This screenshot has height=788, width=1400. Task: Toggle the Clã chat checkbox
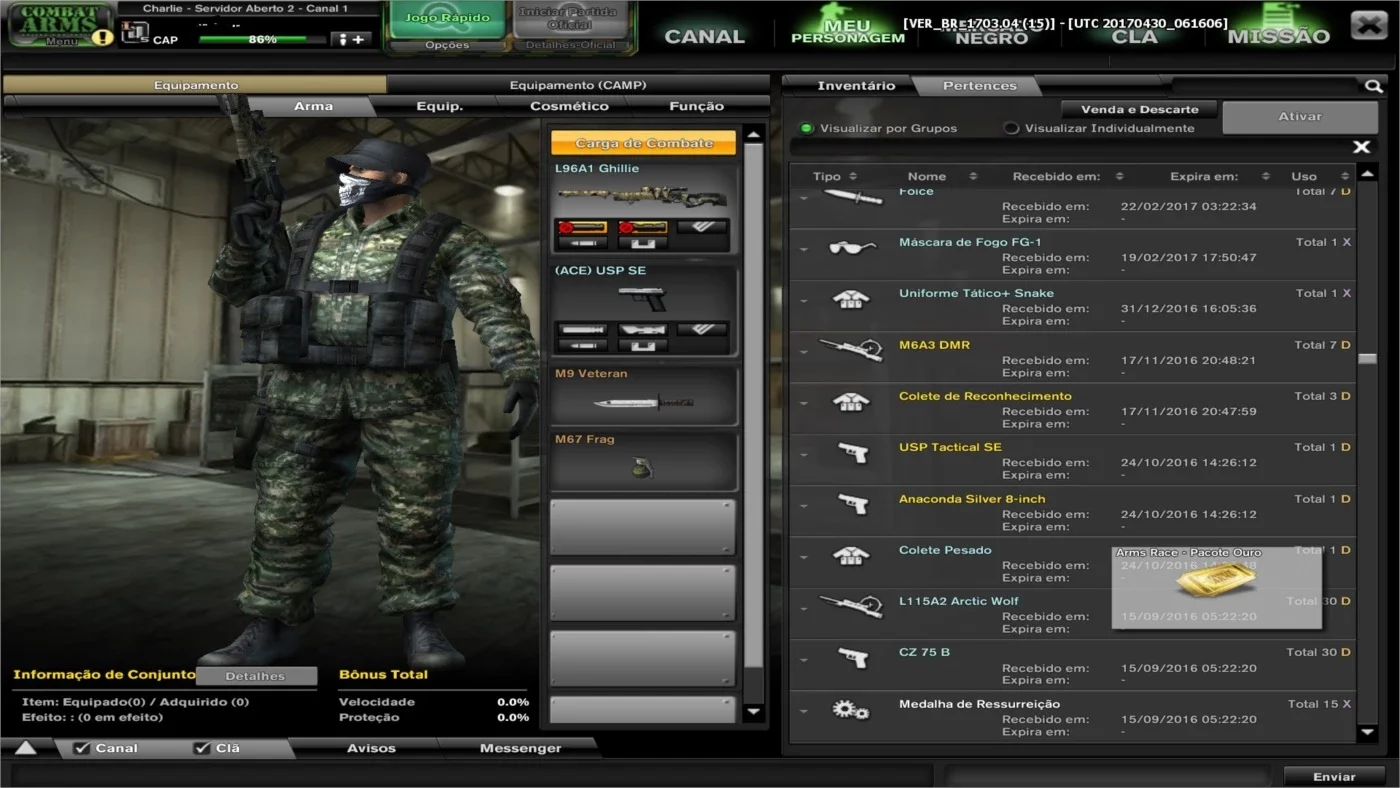tap(201, 748)
